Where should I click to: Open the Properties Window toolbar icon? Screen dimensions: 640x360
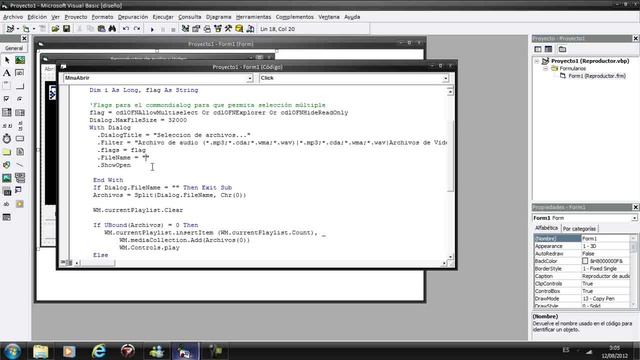(196, 29)
